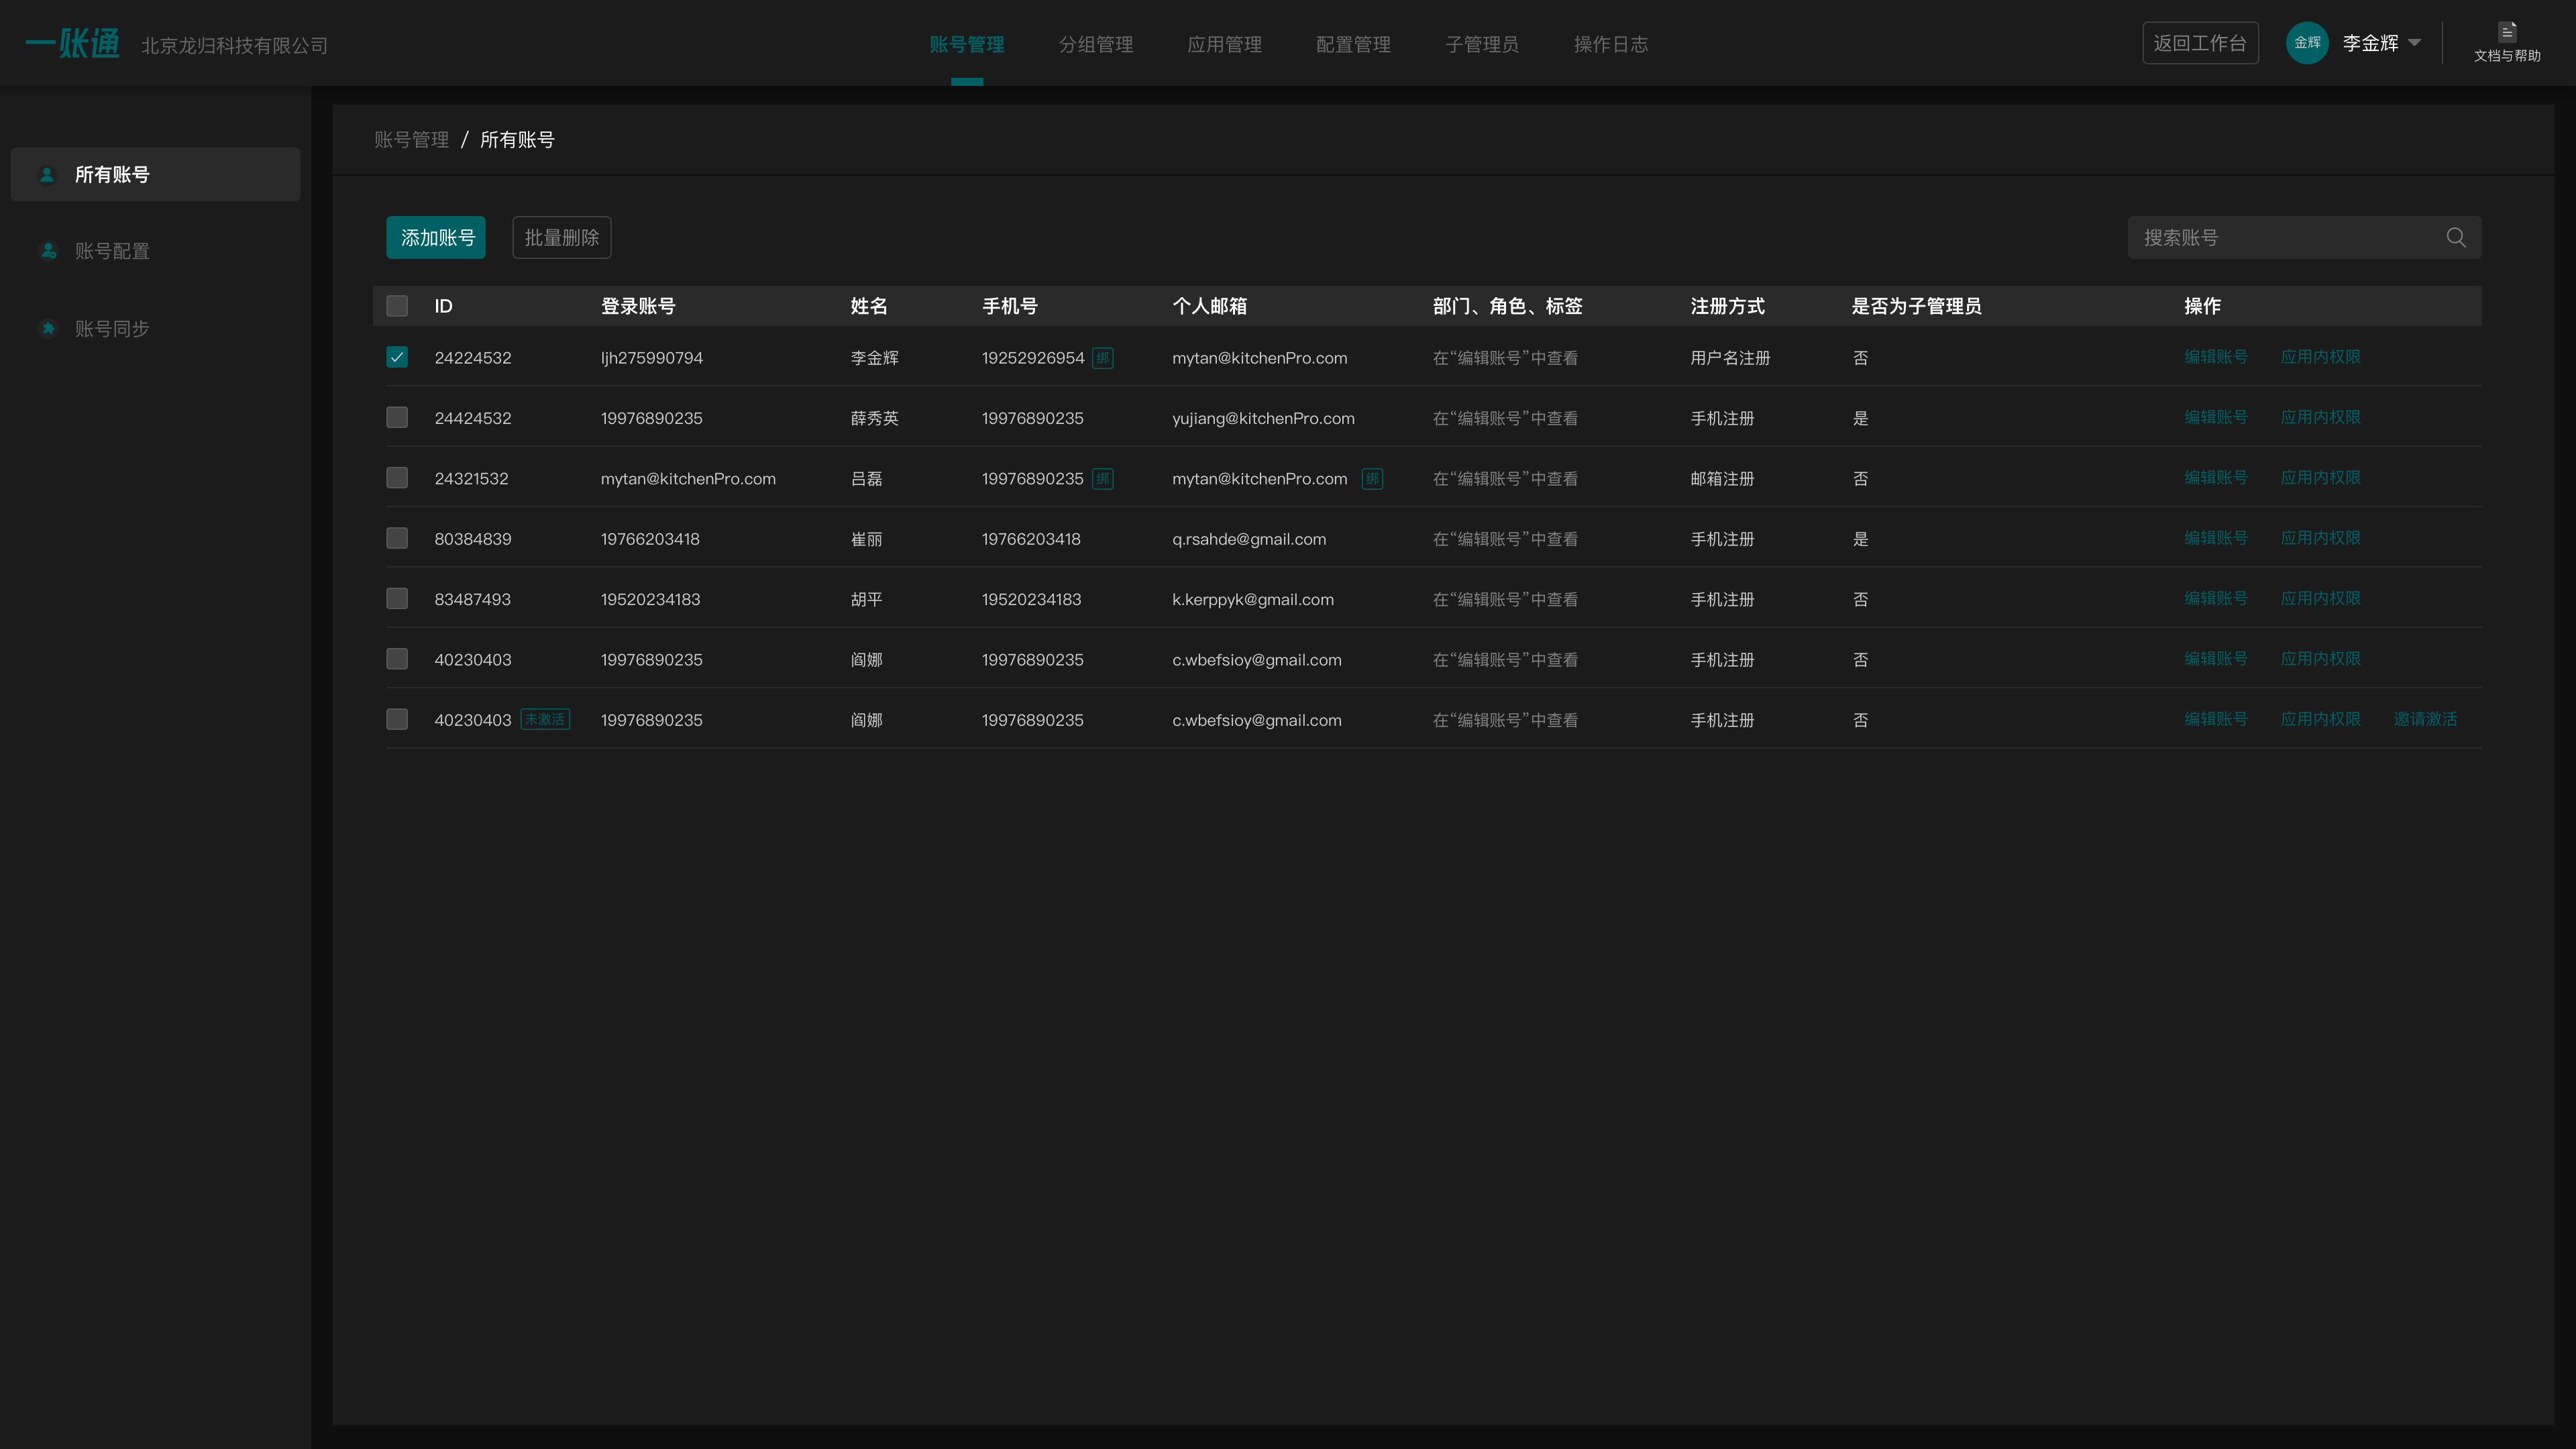Click the bound badge beside phone 19252926954
This screenshot has height=1449, width=2576.
(1102, 358)
